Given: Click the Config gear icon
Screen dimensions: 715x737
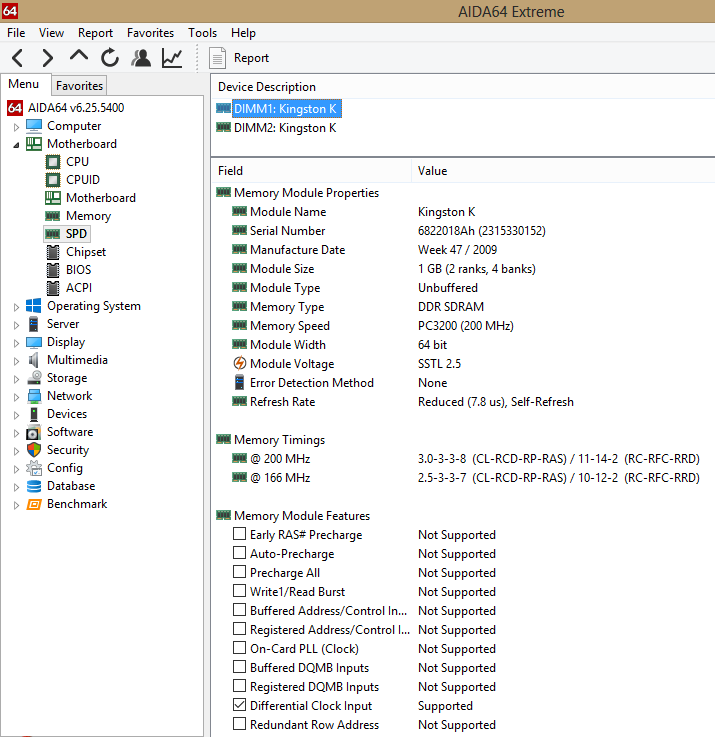Looking at the screenshot, I should [x=34, y=468].
